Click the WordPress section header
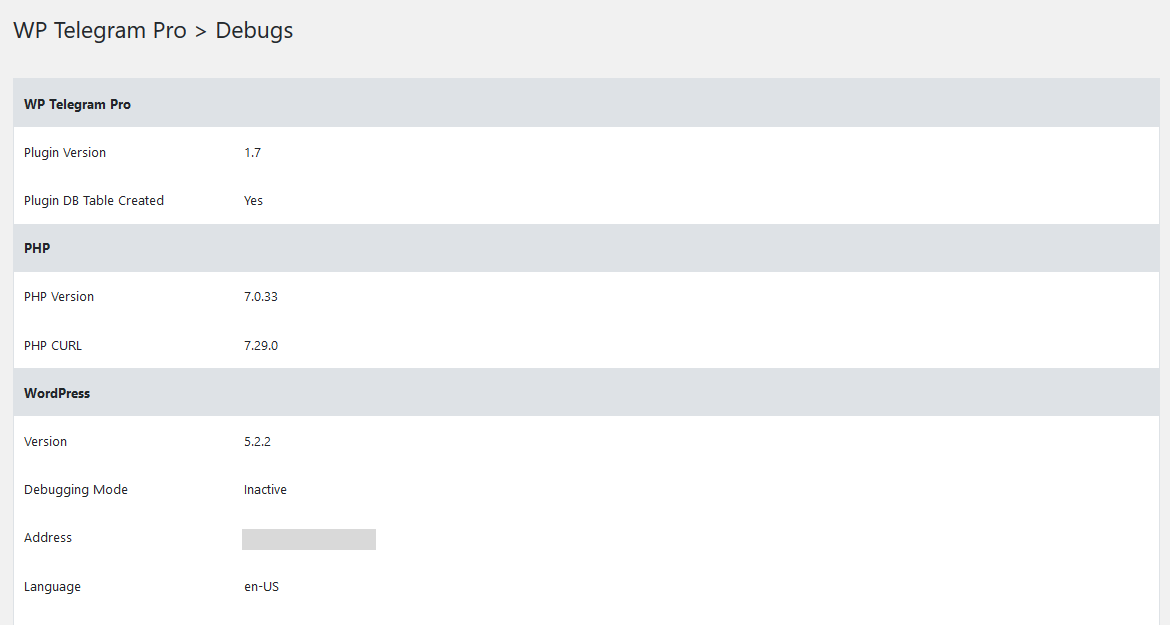This screenshot has width=1170, height=625. (57, 393)
